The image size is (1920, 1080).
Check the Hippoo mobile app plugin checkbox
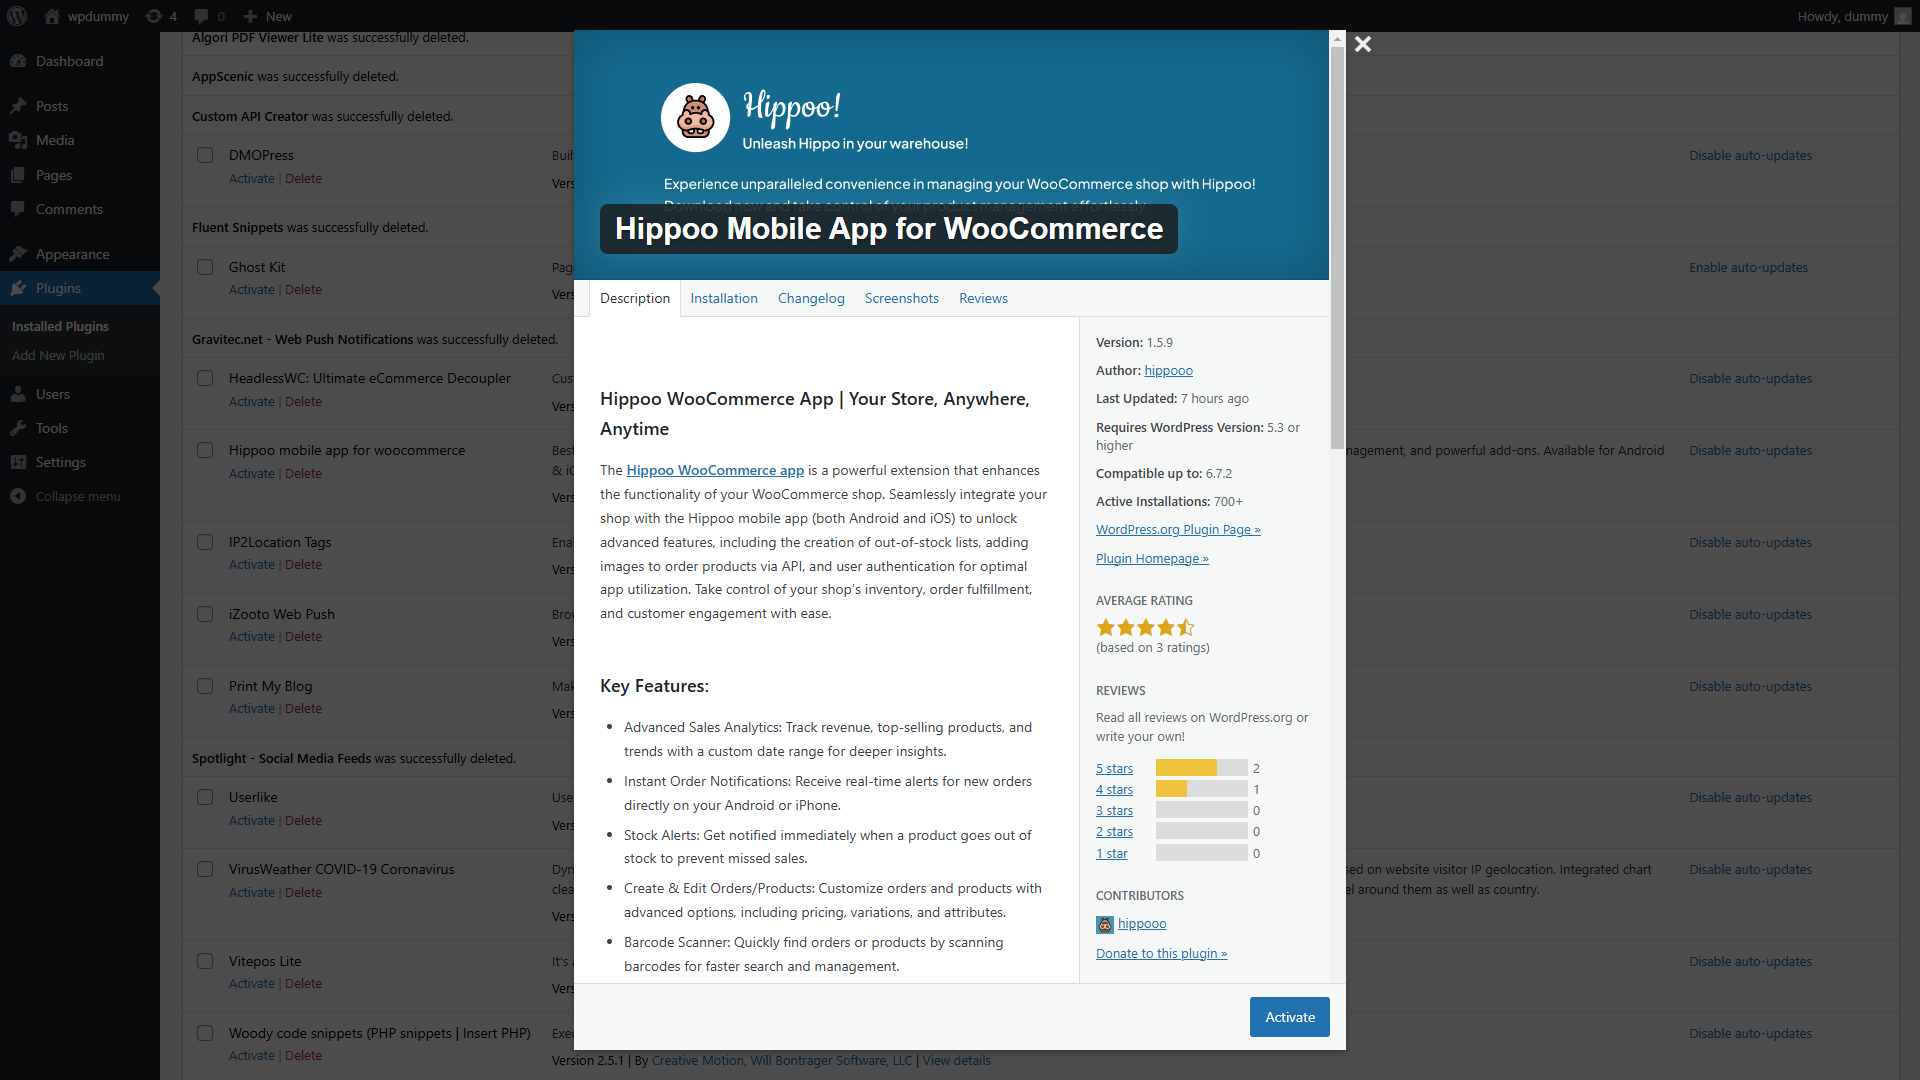(205, 450)
